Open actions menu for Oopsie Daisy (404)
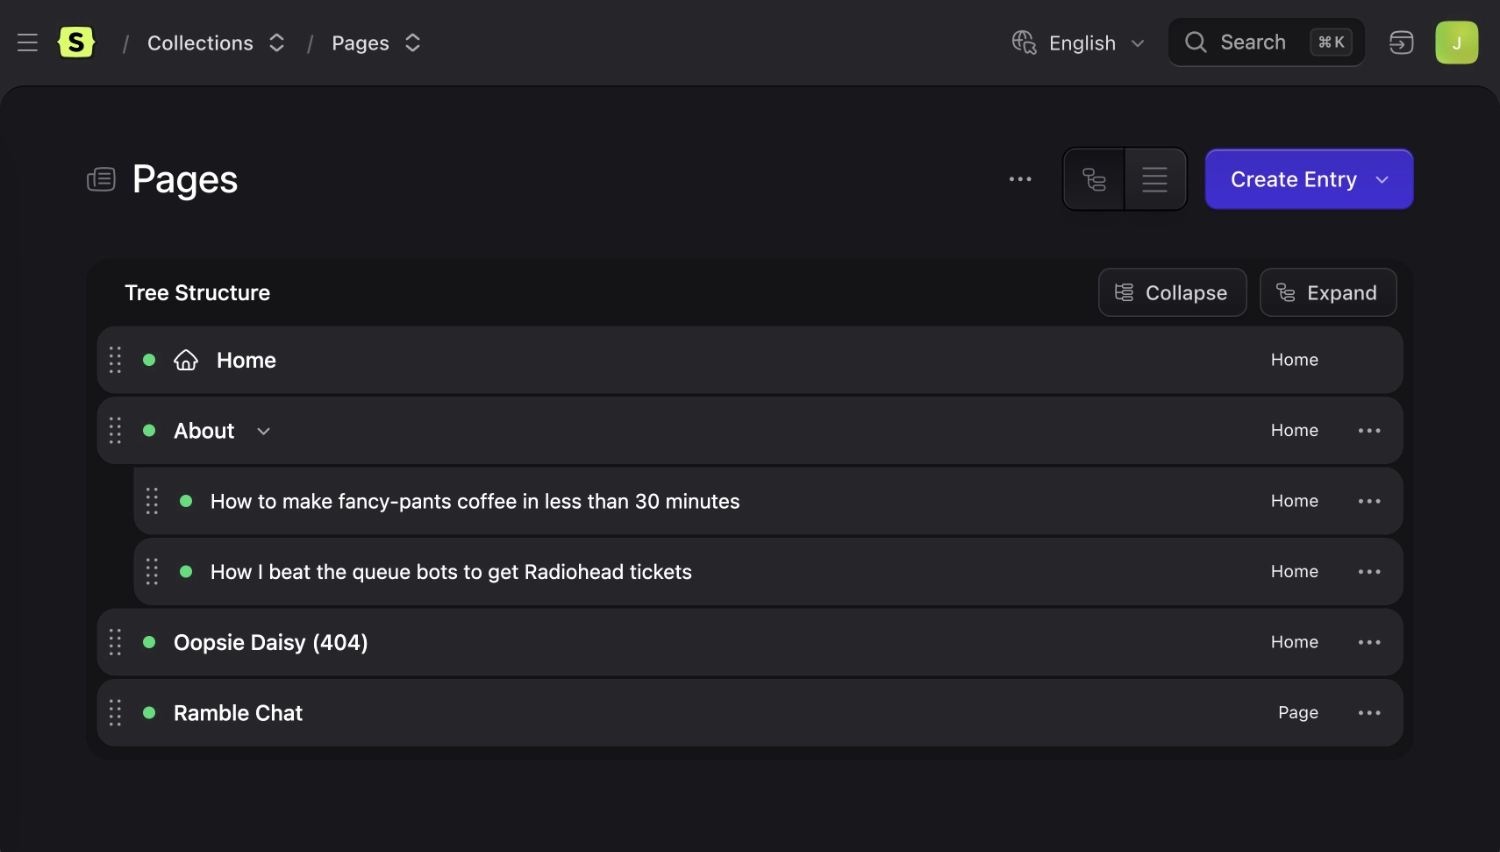This screenshot has width=1500, height=852. [x=1369, y=642]
